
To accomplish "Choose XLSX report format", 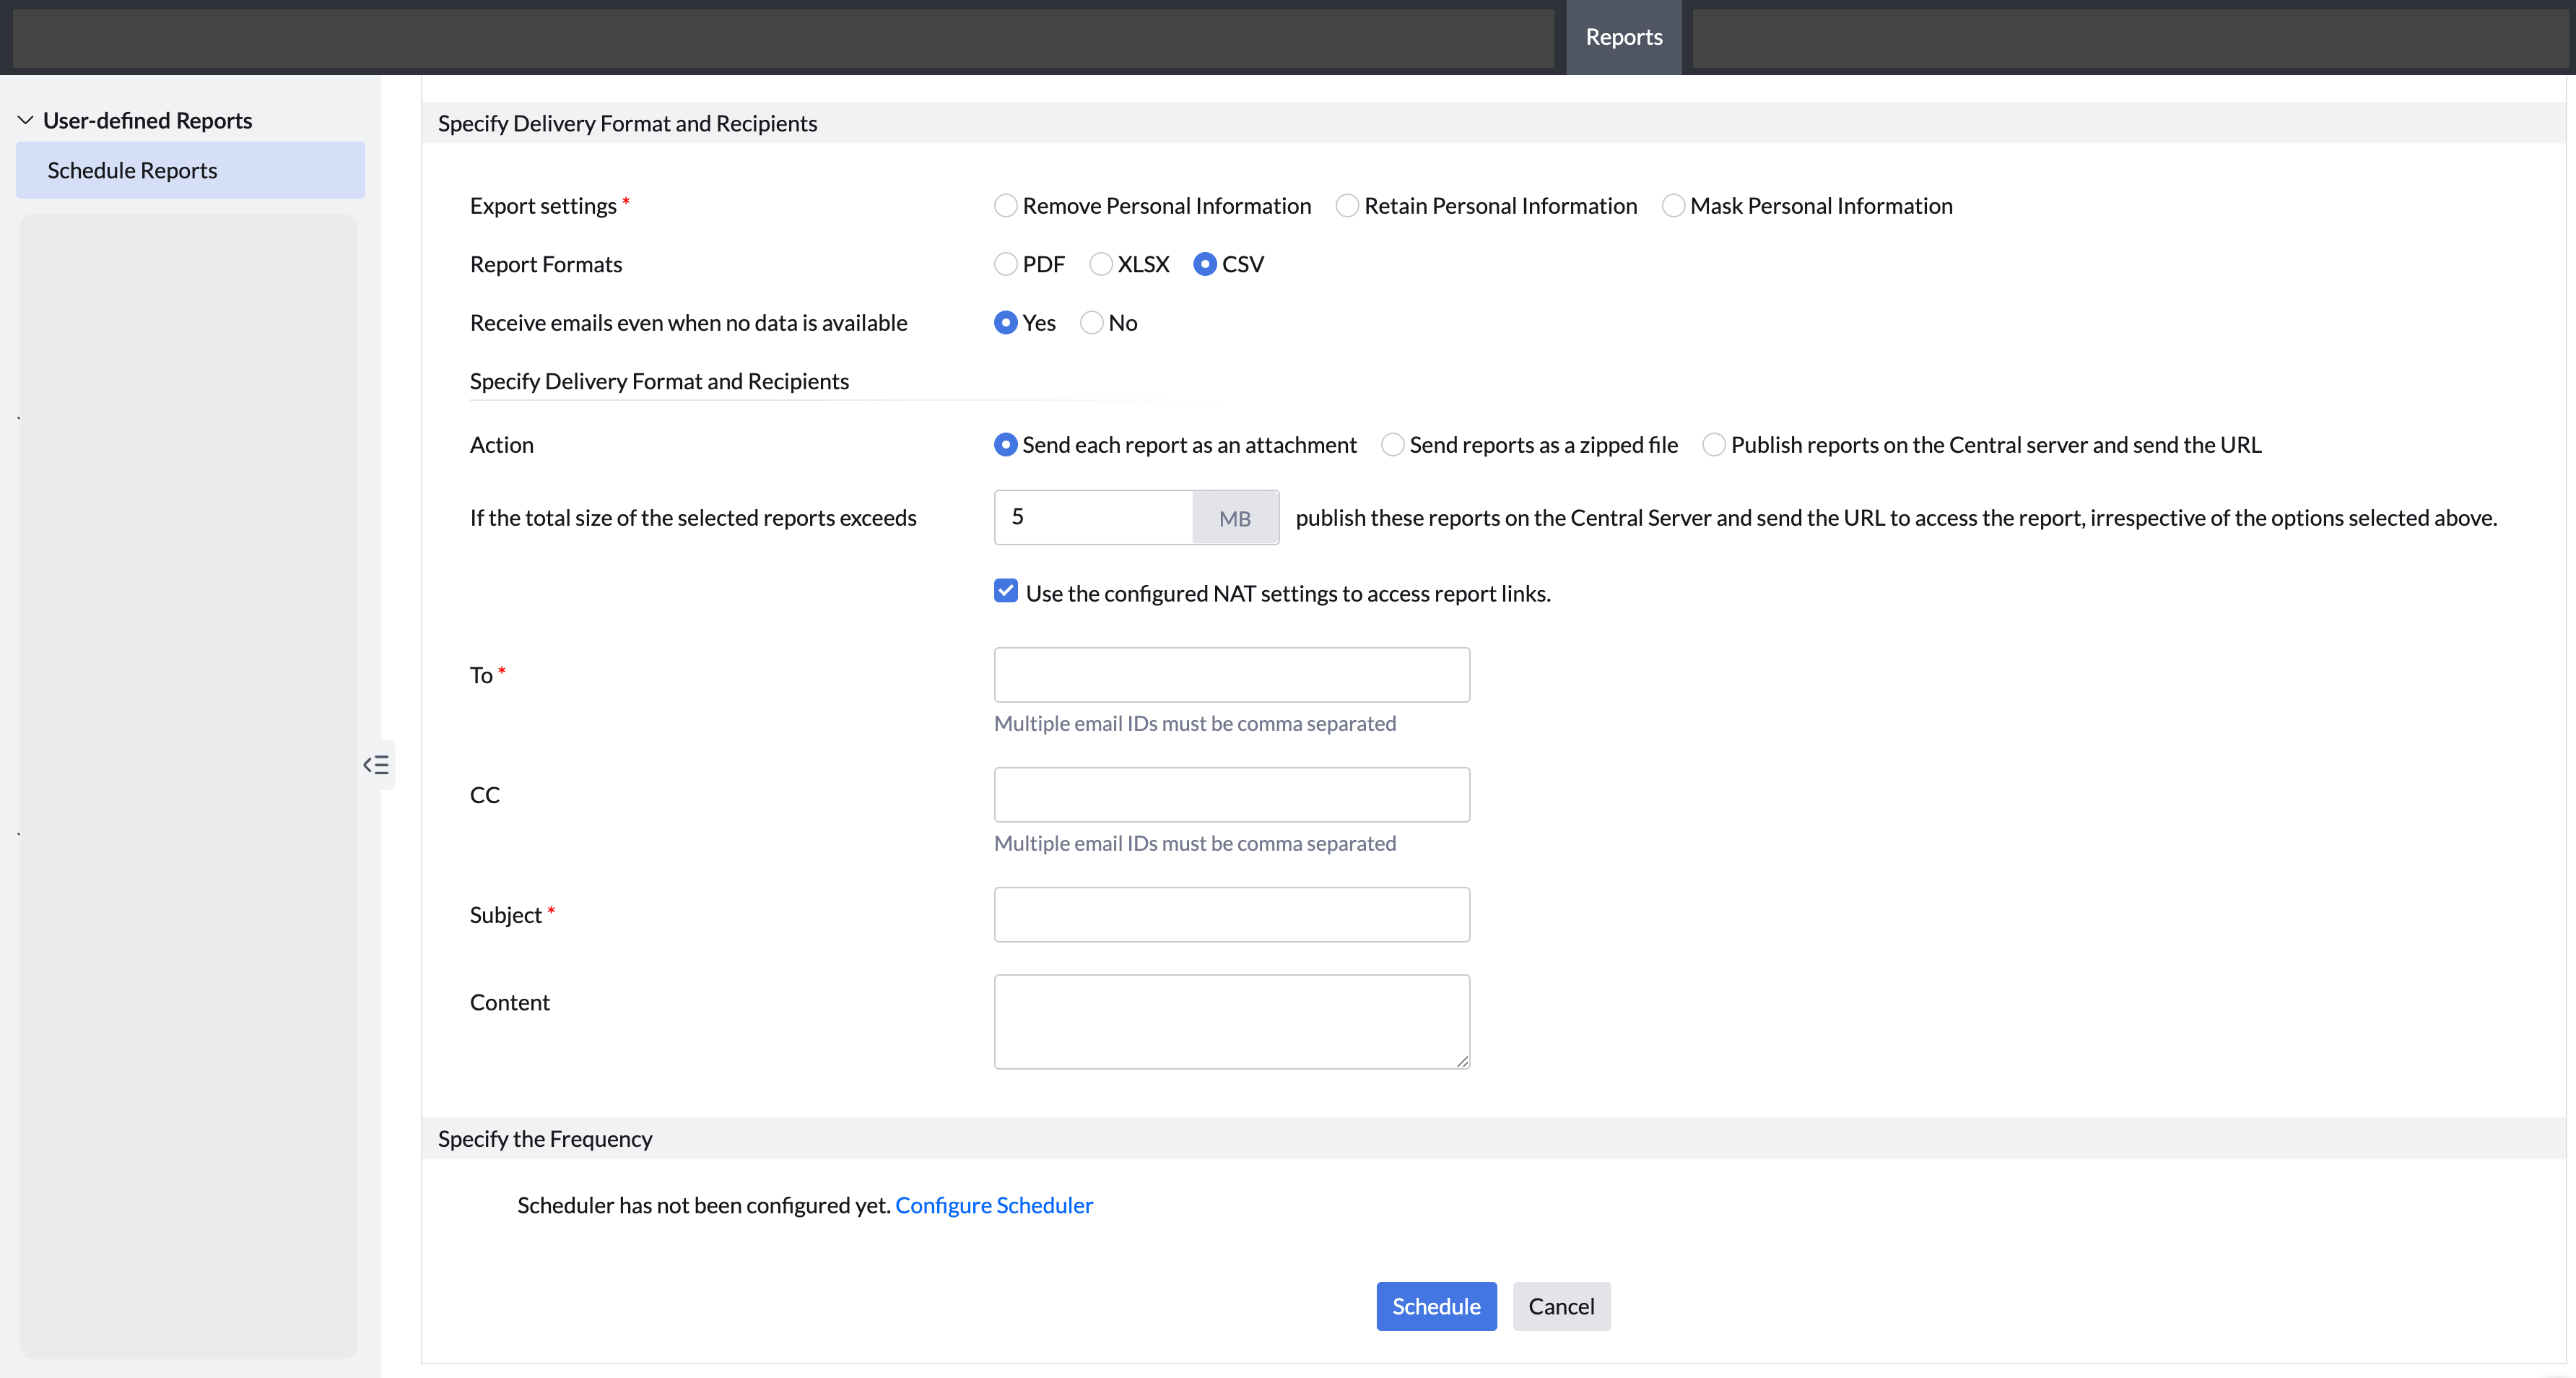I will tap(1100, 264).
